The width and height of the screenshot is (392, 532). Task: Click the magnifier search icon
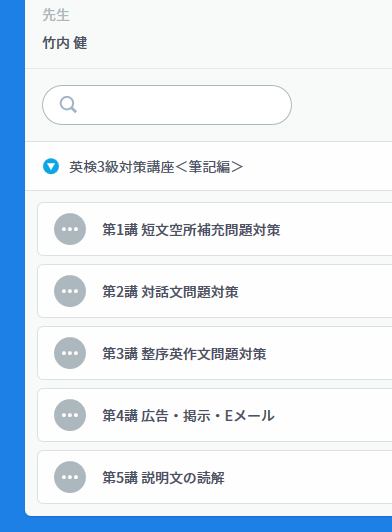pos(68,104)
